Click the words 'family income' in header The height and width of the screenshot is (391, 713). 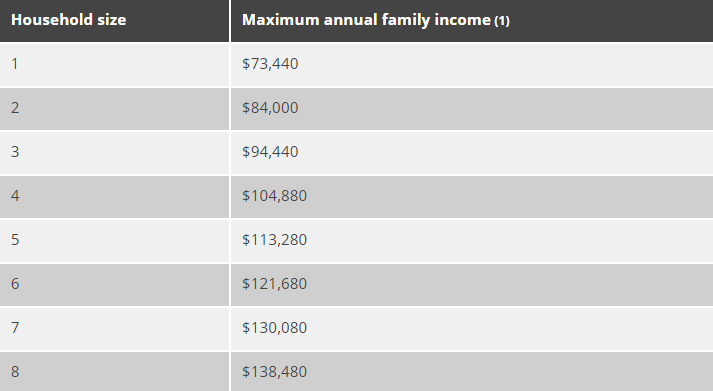pyautogui.click(x=436, y=20)
